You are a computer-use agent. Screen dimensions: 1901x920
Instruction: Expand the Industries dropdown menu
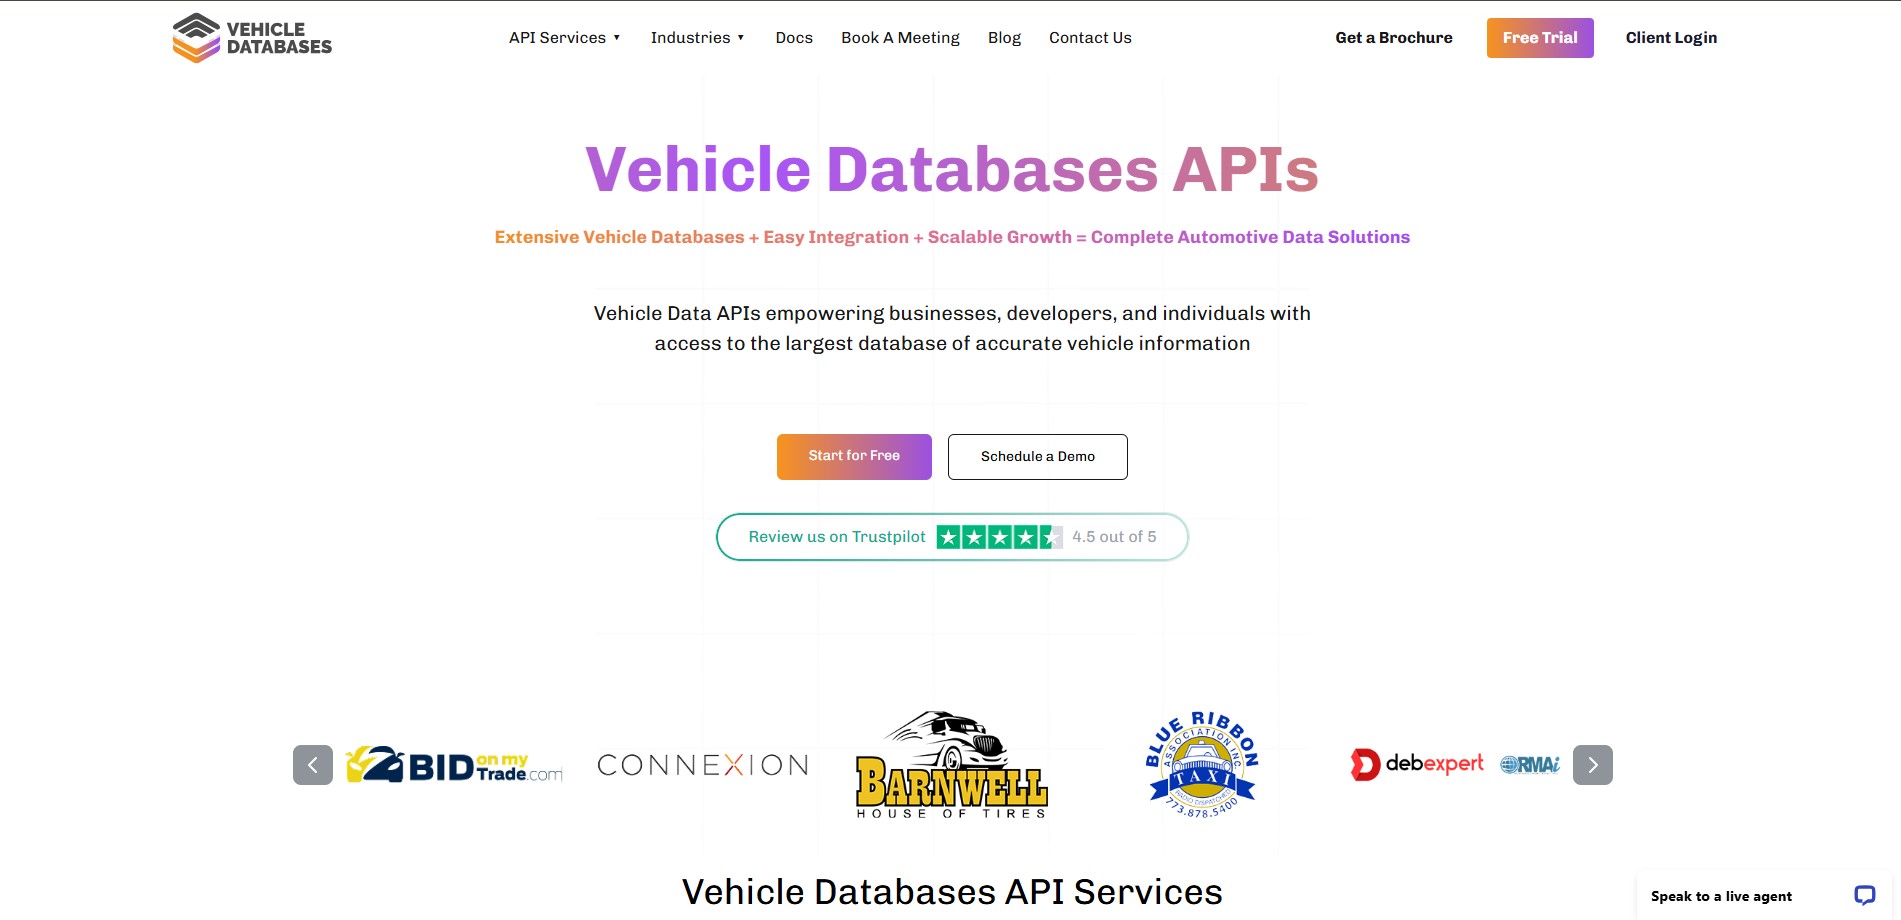click(697, 38)
